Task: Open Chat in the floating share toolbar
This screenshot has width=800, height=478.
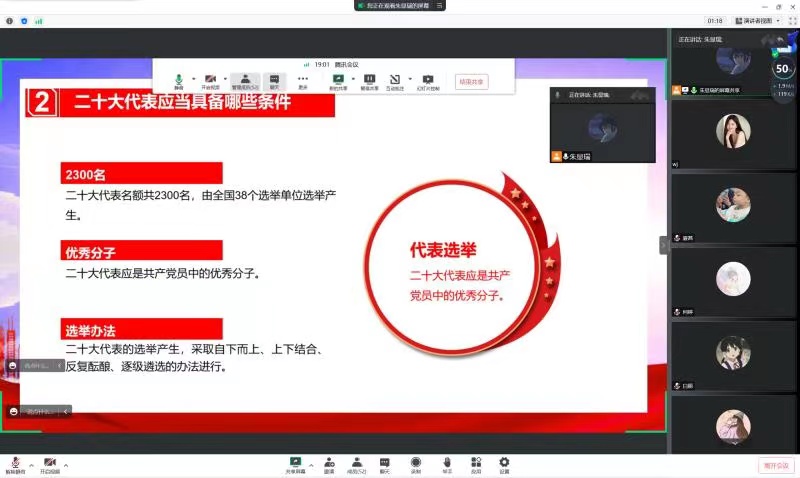Action: (273, 80)
